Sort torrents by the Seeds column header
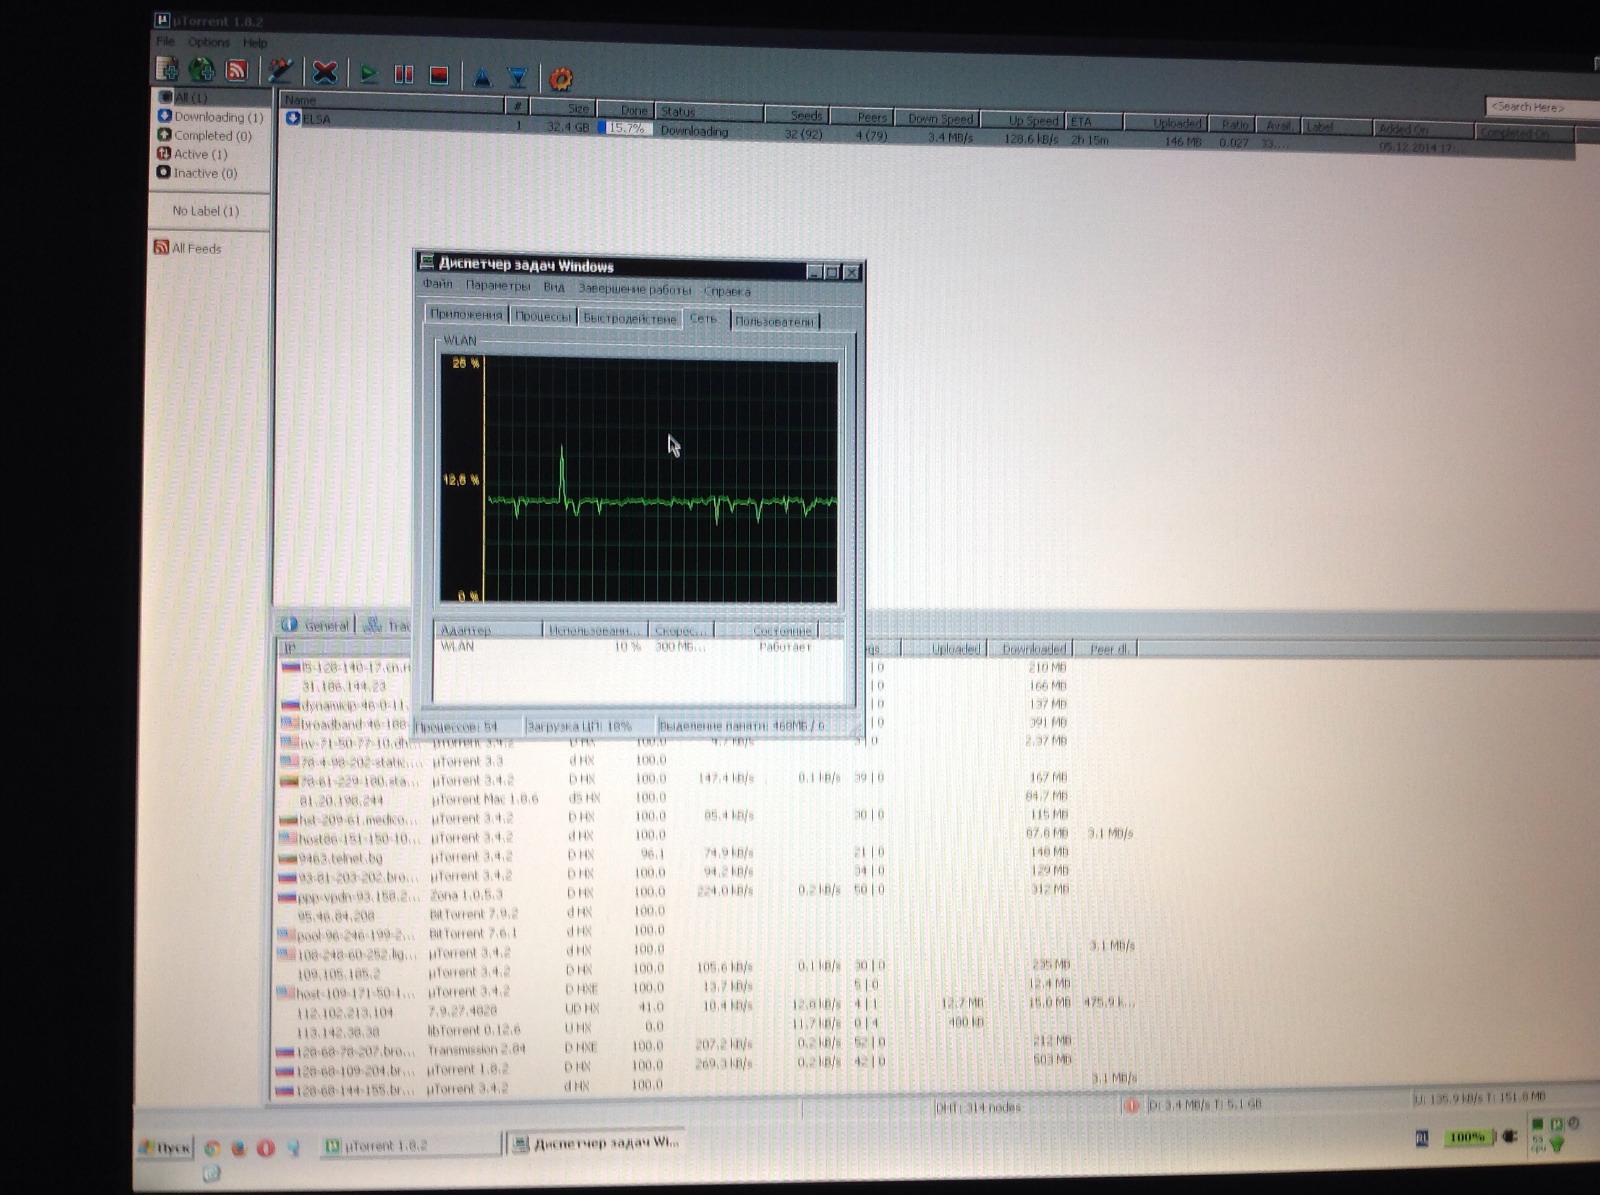The image size is (1600, 1195). coord(795,115)
